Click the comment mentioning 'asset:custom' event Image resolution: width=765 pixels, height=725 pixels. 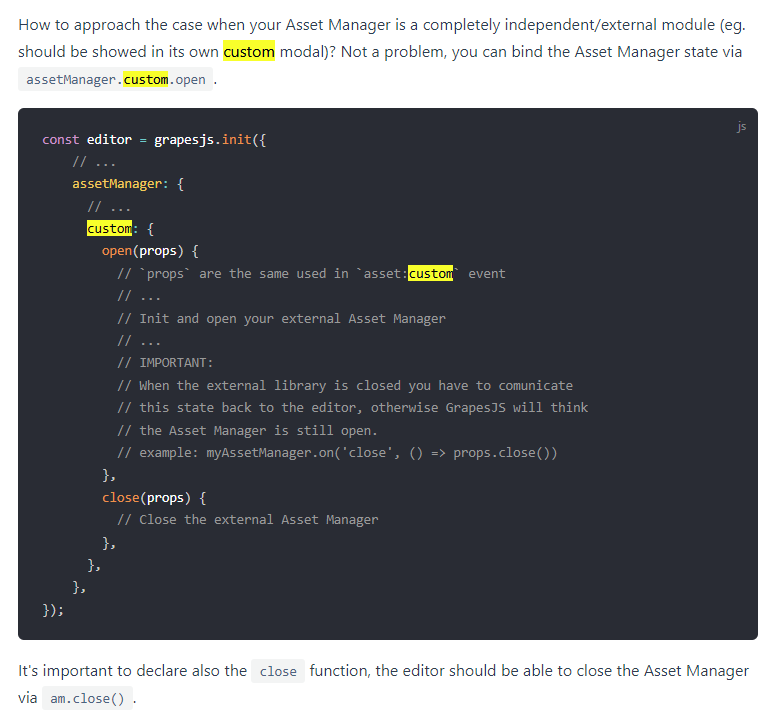click(311, 274)
